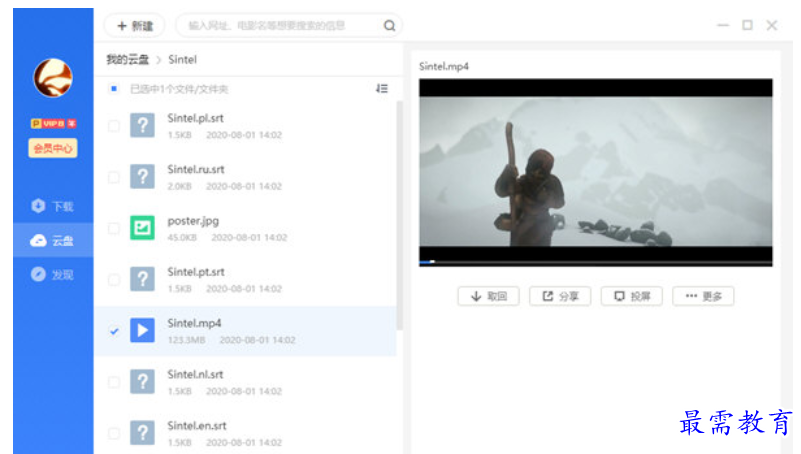
Task: Open the 更多 more options menu
Action: (703, 296)
